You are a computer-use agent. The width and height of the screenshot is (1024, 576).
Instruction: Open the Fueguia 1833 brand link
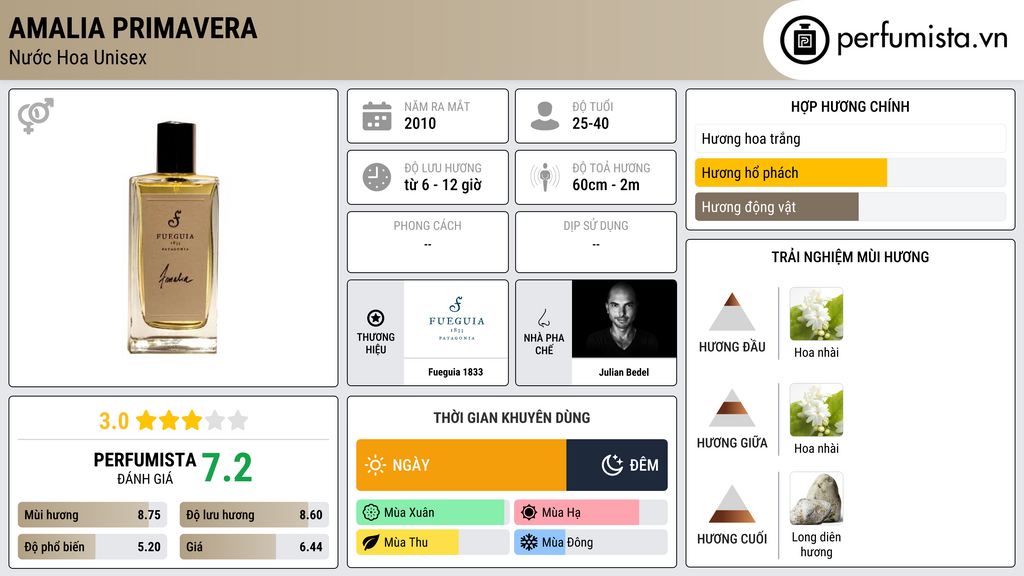(x=456, y=372)
